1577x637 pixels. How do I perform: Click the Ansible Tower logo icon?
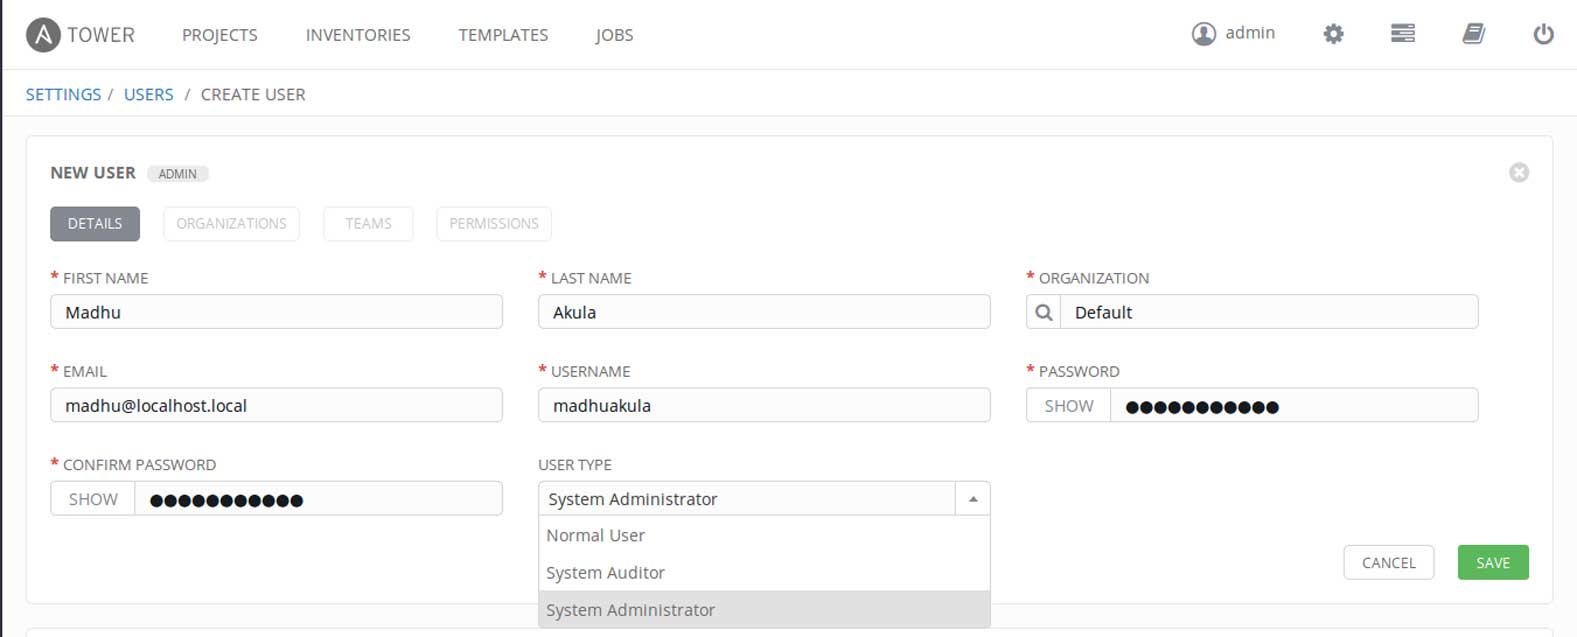click(x=43, y=35)
